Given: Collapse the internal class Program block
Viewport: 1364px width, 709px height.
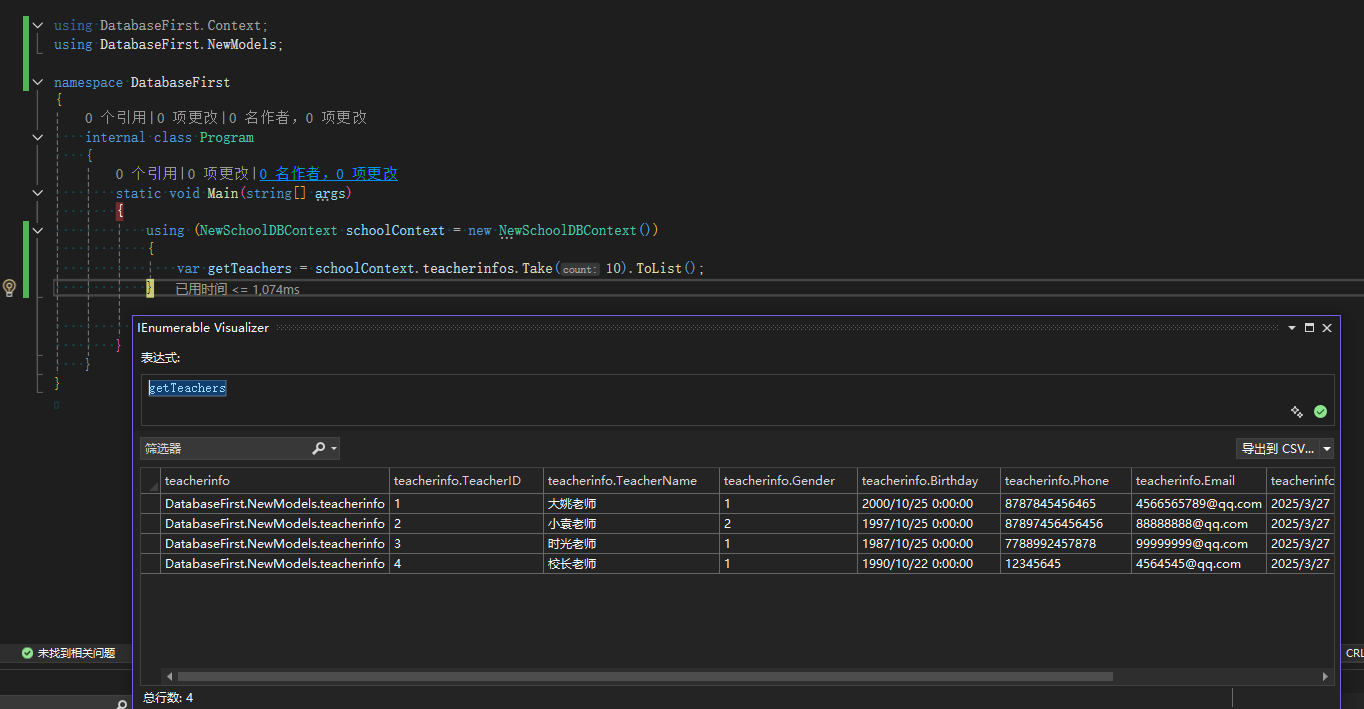Looking at the screenshot, I should (x=38, y=137).
